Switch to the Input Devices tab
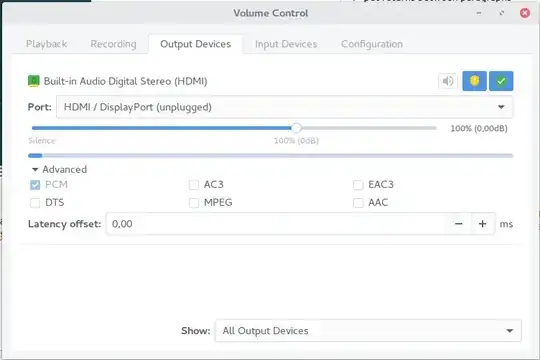540x360 pixels. click(286, 44)
